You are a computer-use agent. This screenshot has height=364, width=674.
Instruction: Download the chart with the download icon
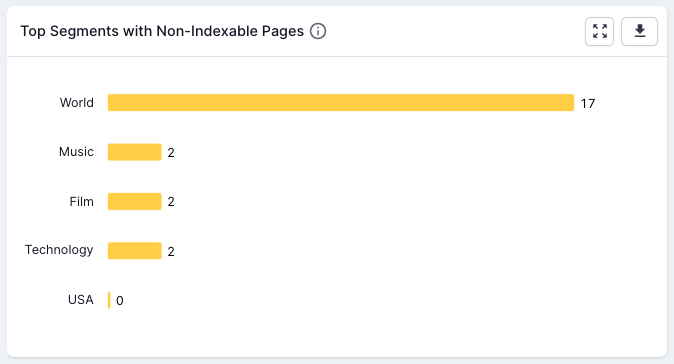coord(639,31)
